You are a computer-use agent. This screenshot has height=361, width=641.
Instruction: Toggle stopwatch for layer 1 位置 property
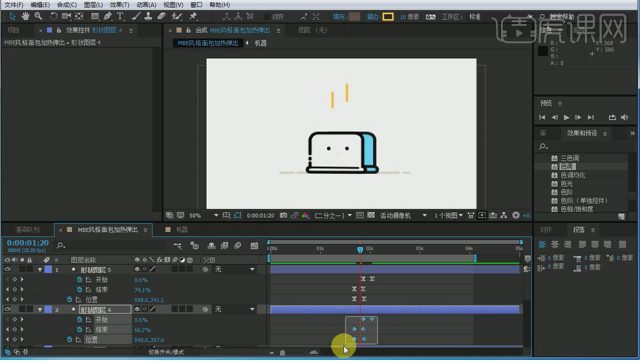tap(69, 300)
